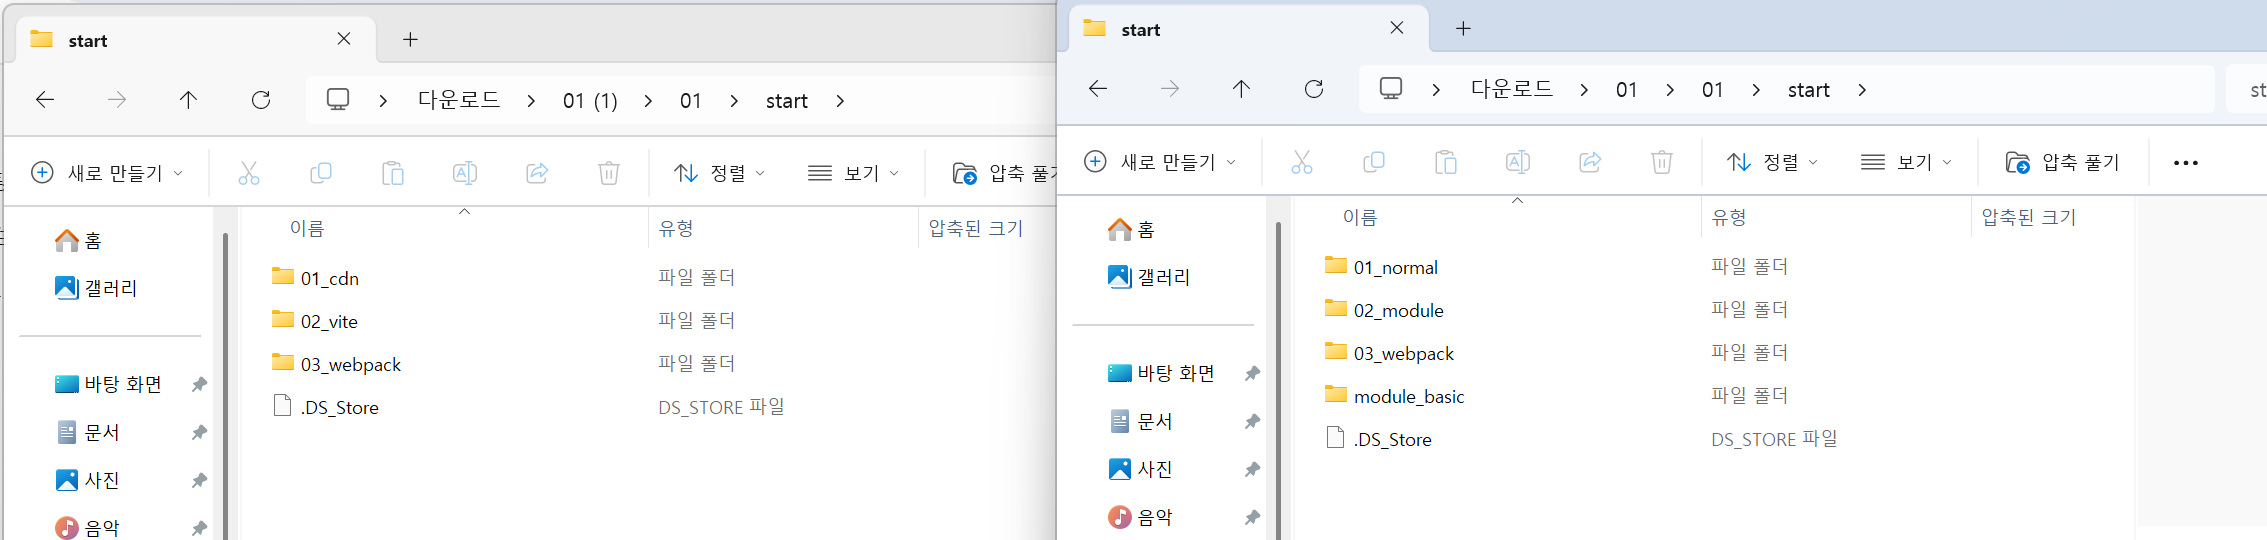Refresh the right window folder view
This screenshot has width=2267, height=540.
pos(1314,89)
